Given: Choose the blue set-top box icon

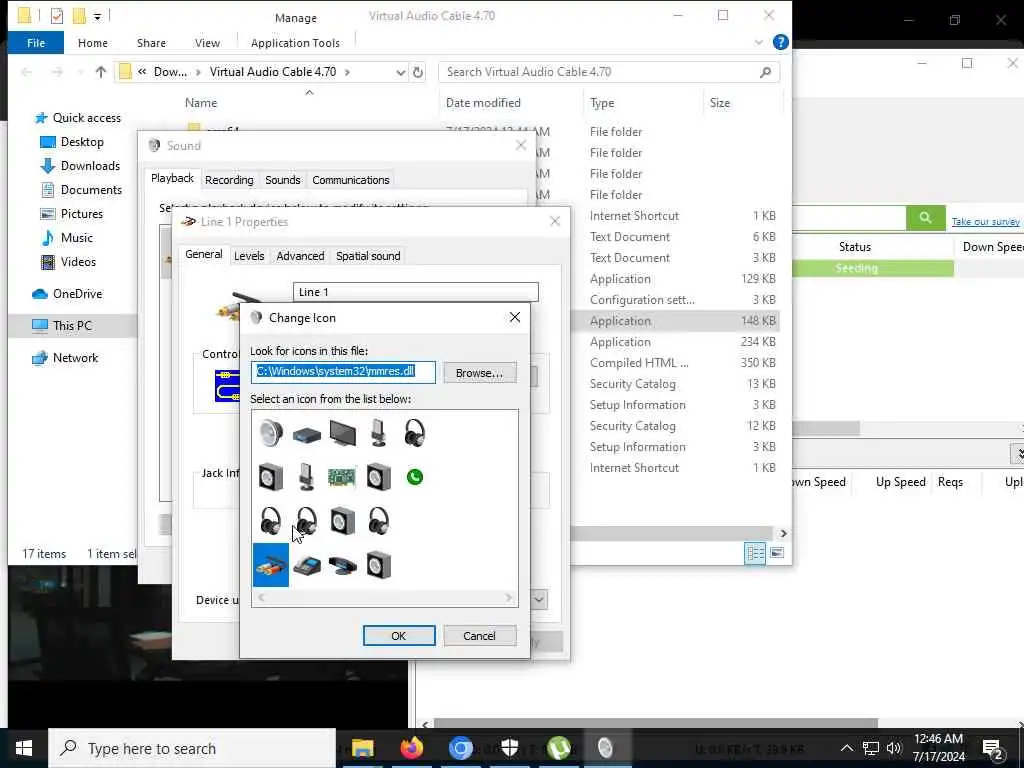Looking at the screenshot, I should pyautogui.click(x=306, y=434).
